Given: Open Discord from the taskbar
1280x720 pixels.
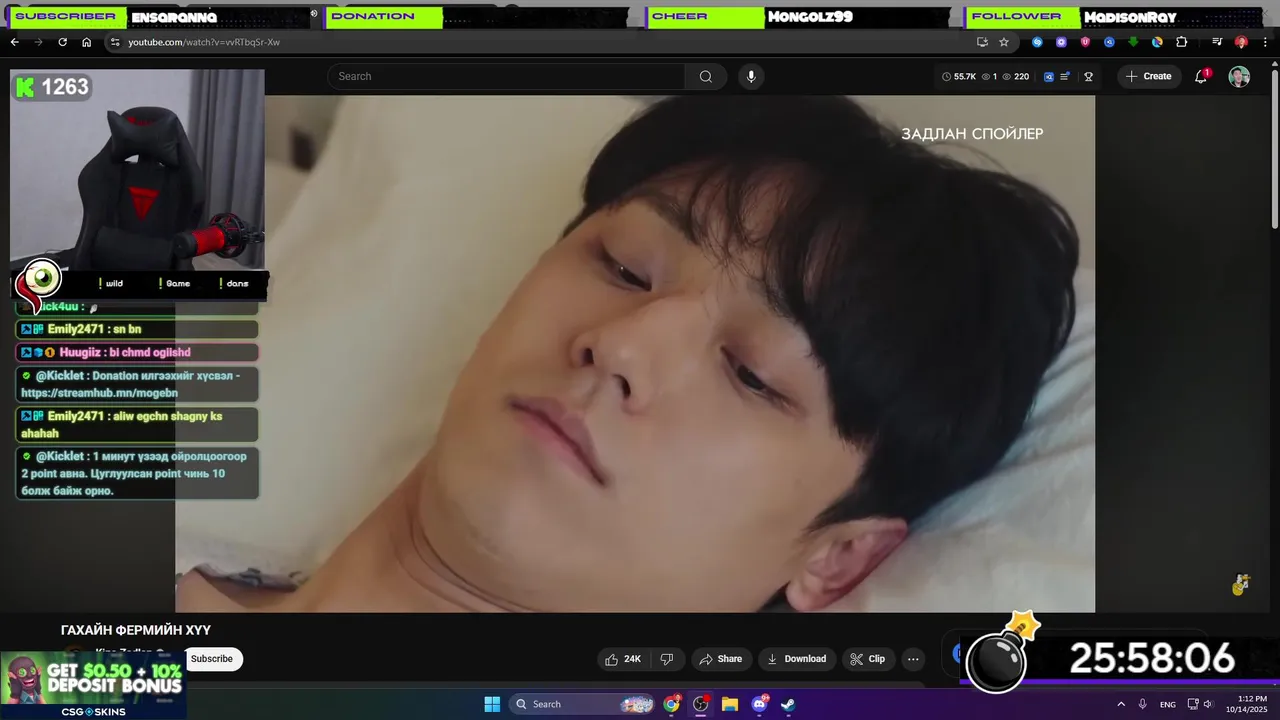Looking at the screenshot, I should [x=759, y=704].
